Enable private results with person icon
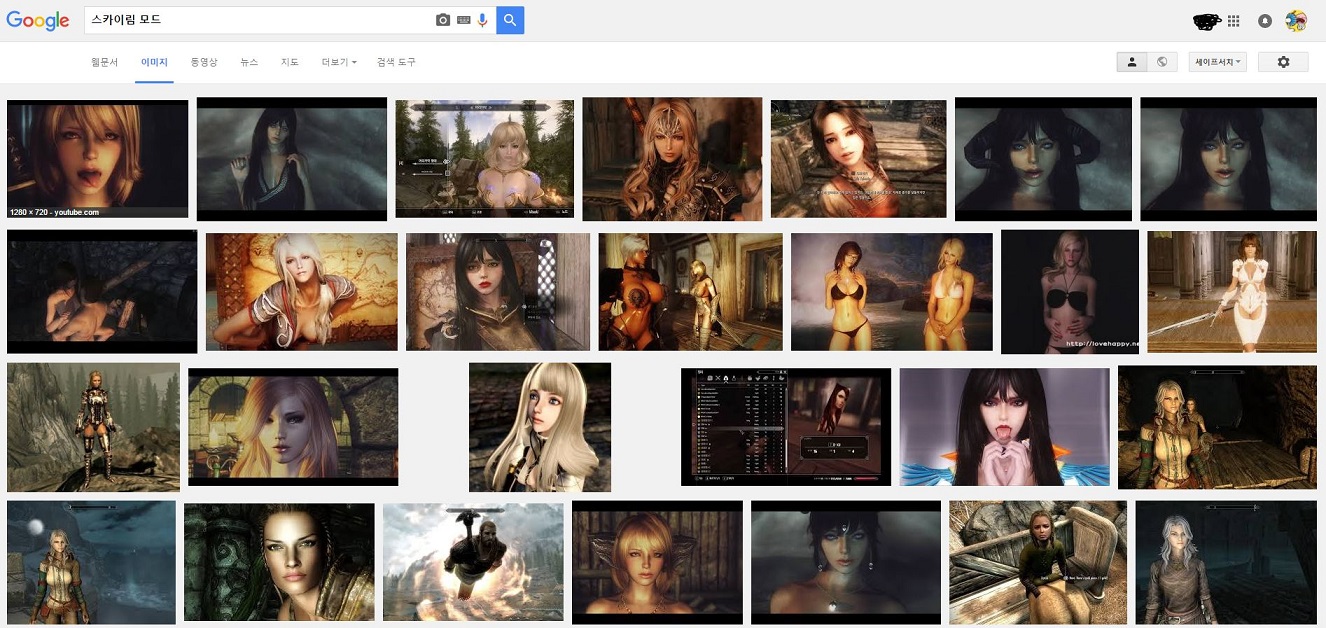1326x628 pixels. tap(1132, 62)
